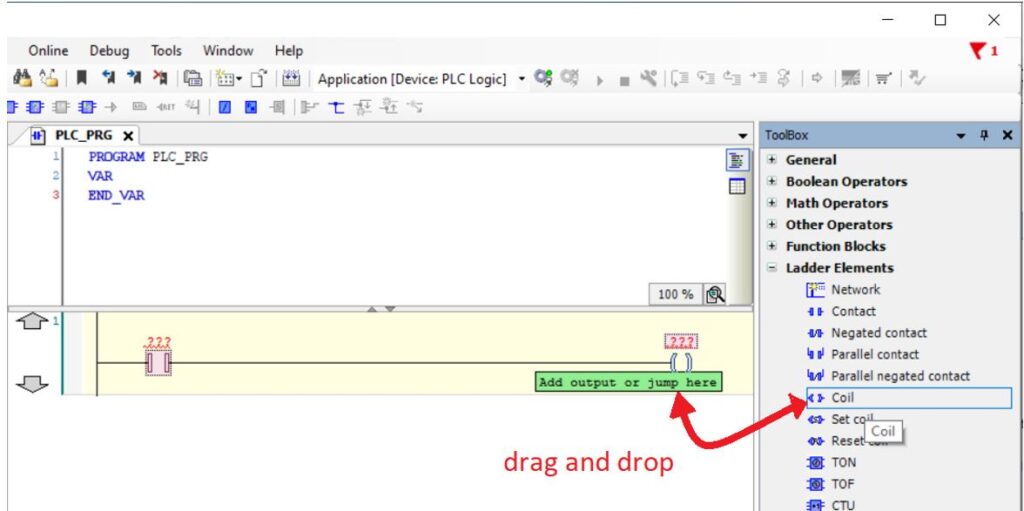The height and width of the screenshot is (511, 1024).
Task: Open the Application device dropdown arrow
Action: tap(521, 79)
